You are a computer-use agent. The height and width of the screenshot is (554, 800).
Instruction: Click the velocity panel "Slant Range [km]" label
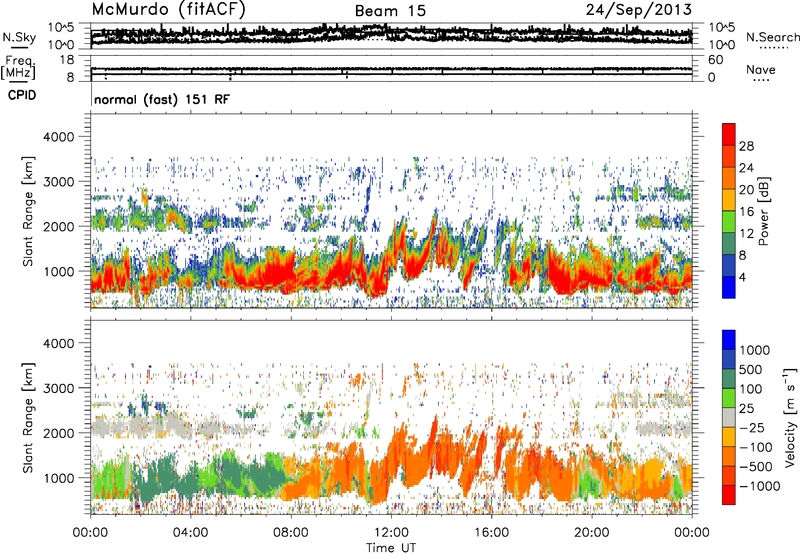pyautogui.click(x=28, y=417)
